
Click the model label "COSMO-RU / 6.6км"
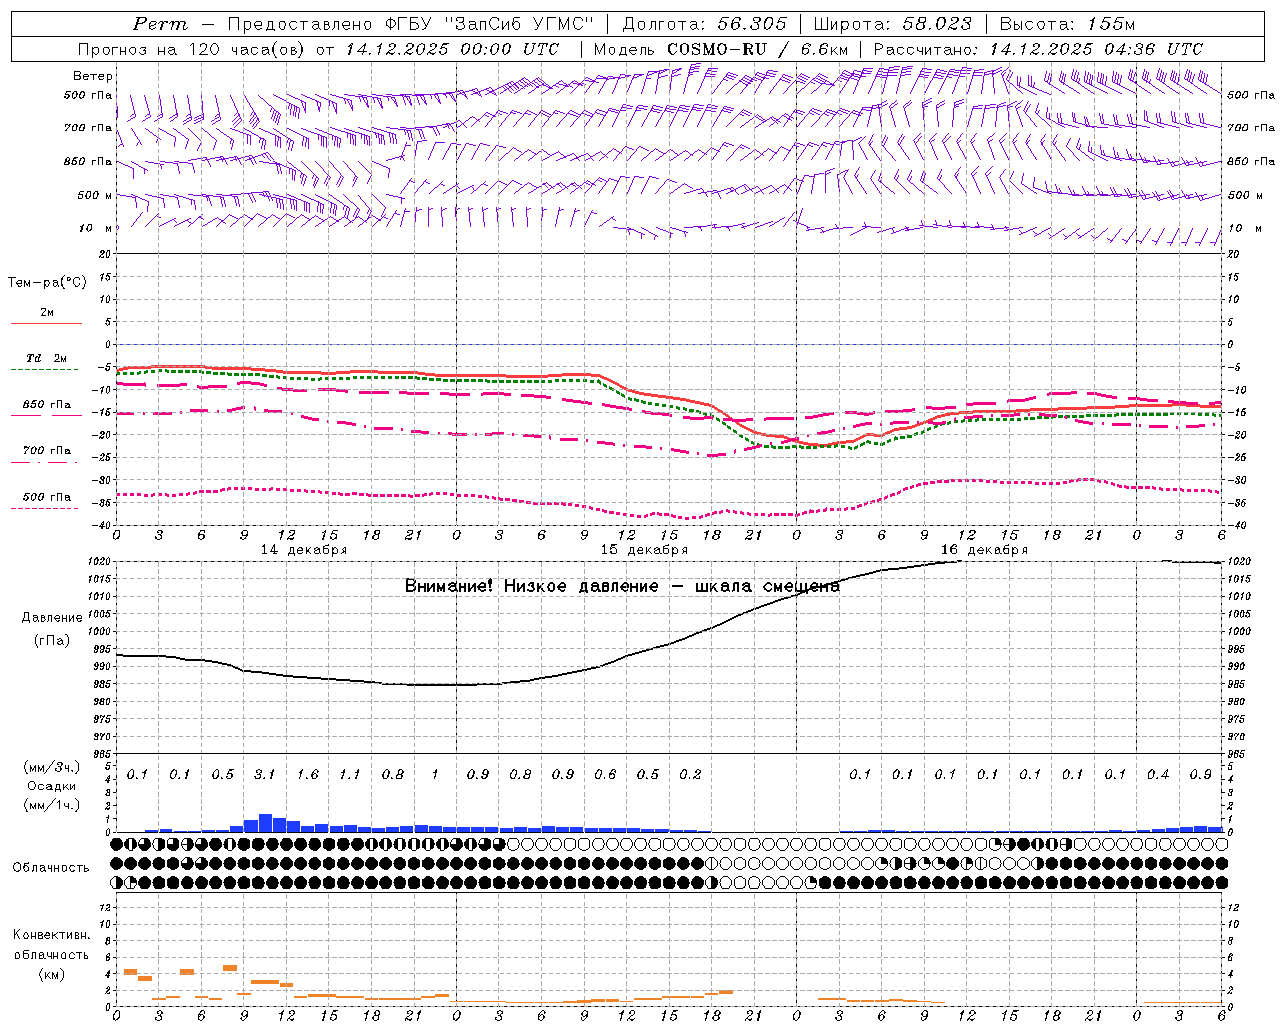pyautogui.click(x=757, y=49)
